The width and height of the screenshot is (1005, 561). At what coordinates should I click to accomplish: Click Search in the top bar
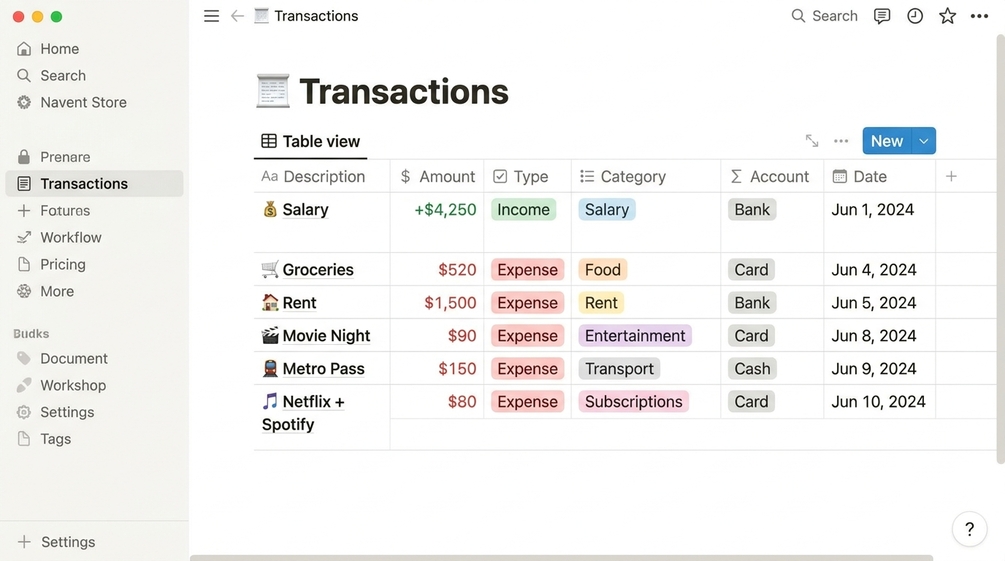click(824, 16)
